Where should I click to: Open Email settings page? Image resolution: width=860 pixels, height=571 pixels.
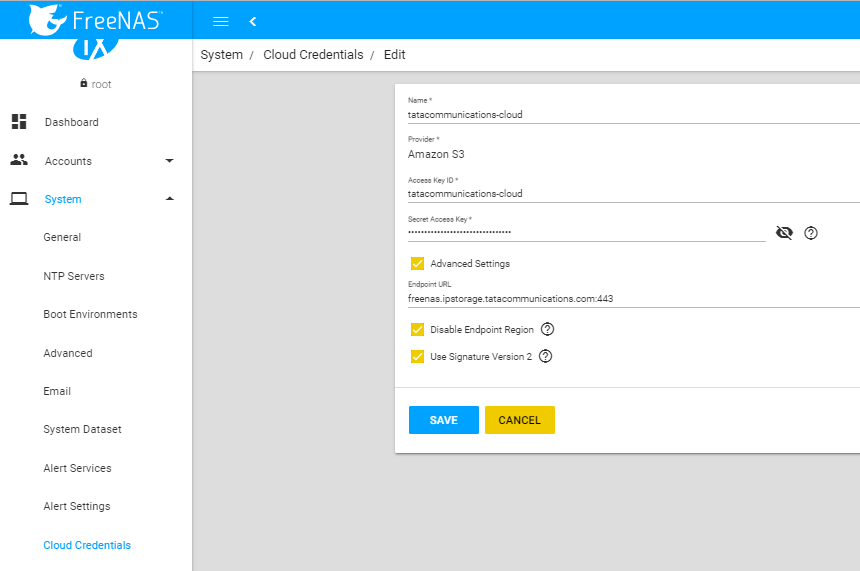57,391
